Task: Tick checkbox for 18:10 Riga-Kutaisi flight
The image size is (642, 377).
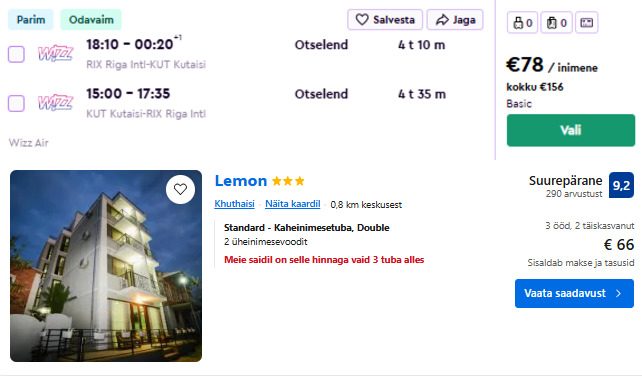Action: 16,54
